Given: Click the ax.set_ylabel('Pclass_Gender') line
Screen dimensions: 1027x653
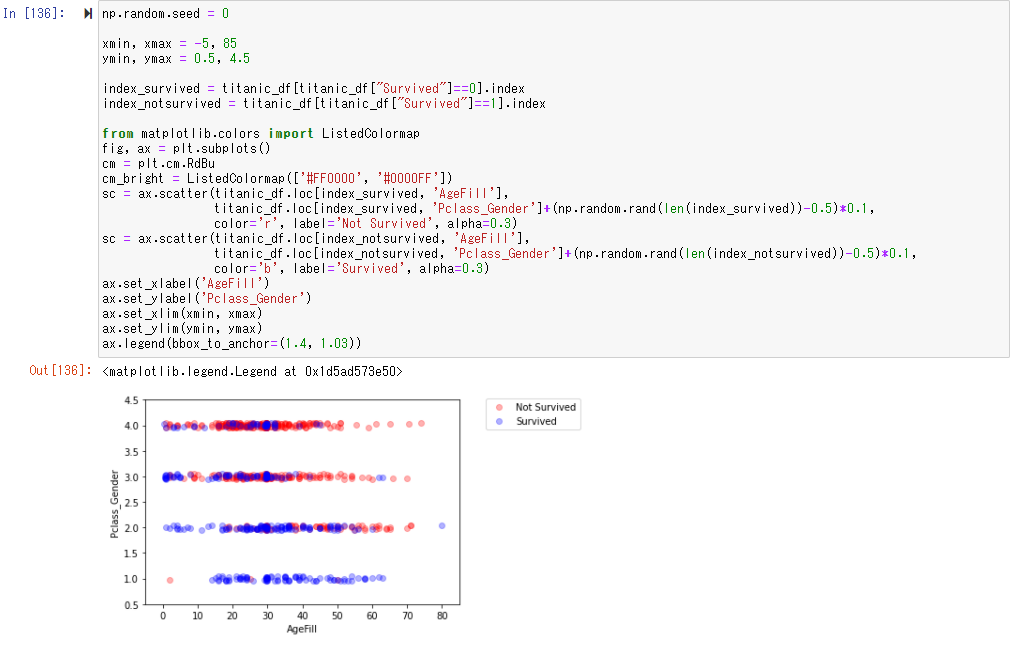Looking at the screenshot, I should tap(207, 299).
